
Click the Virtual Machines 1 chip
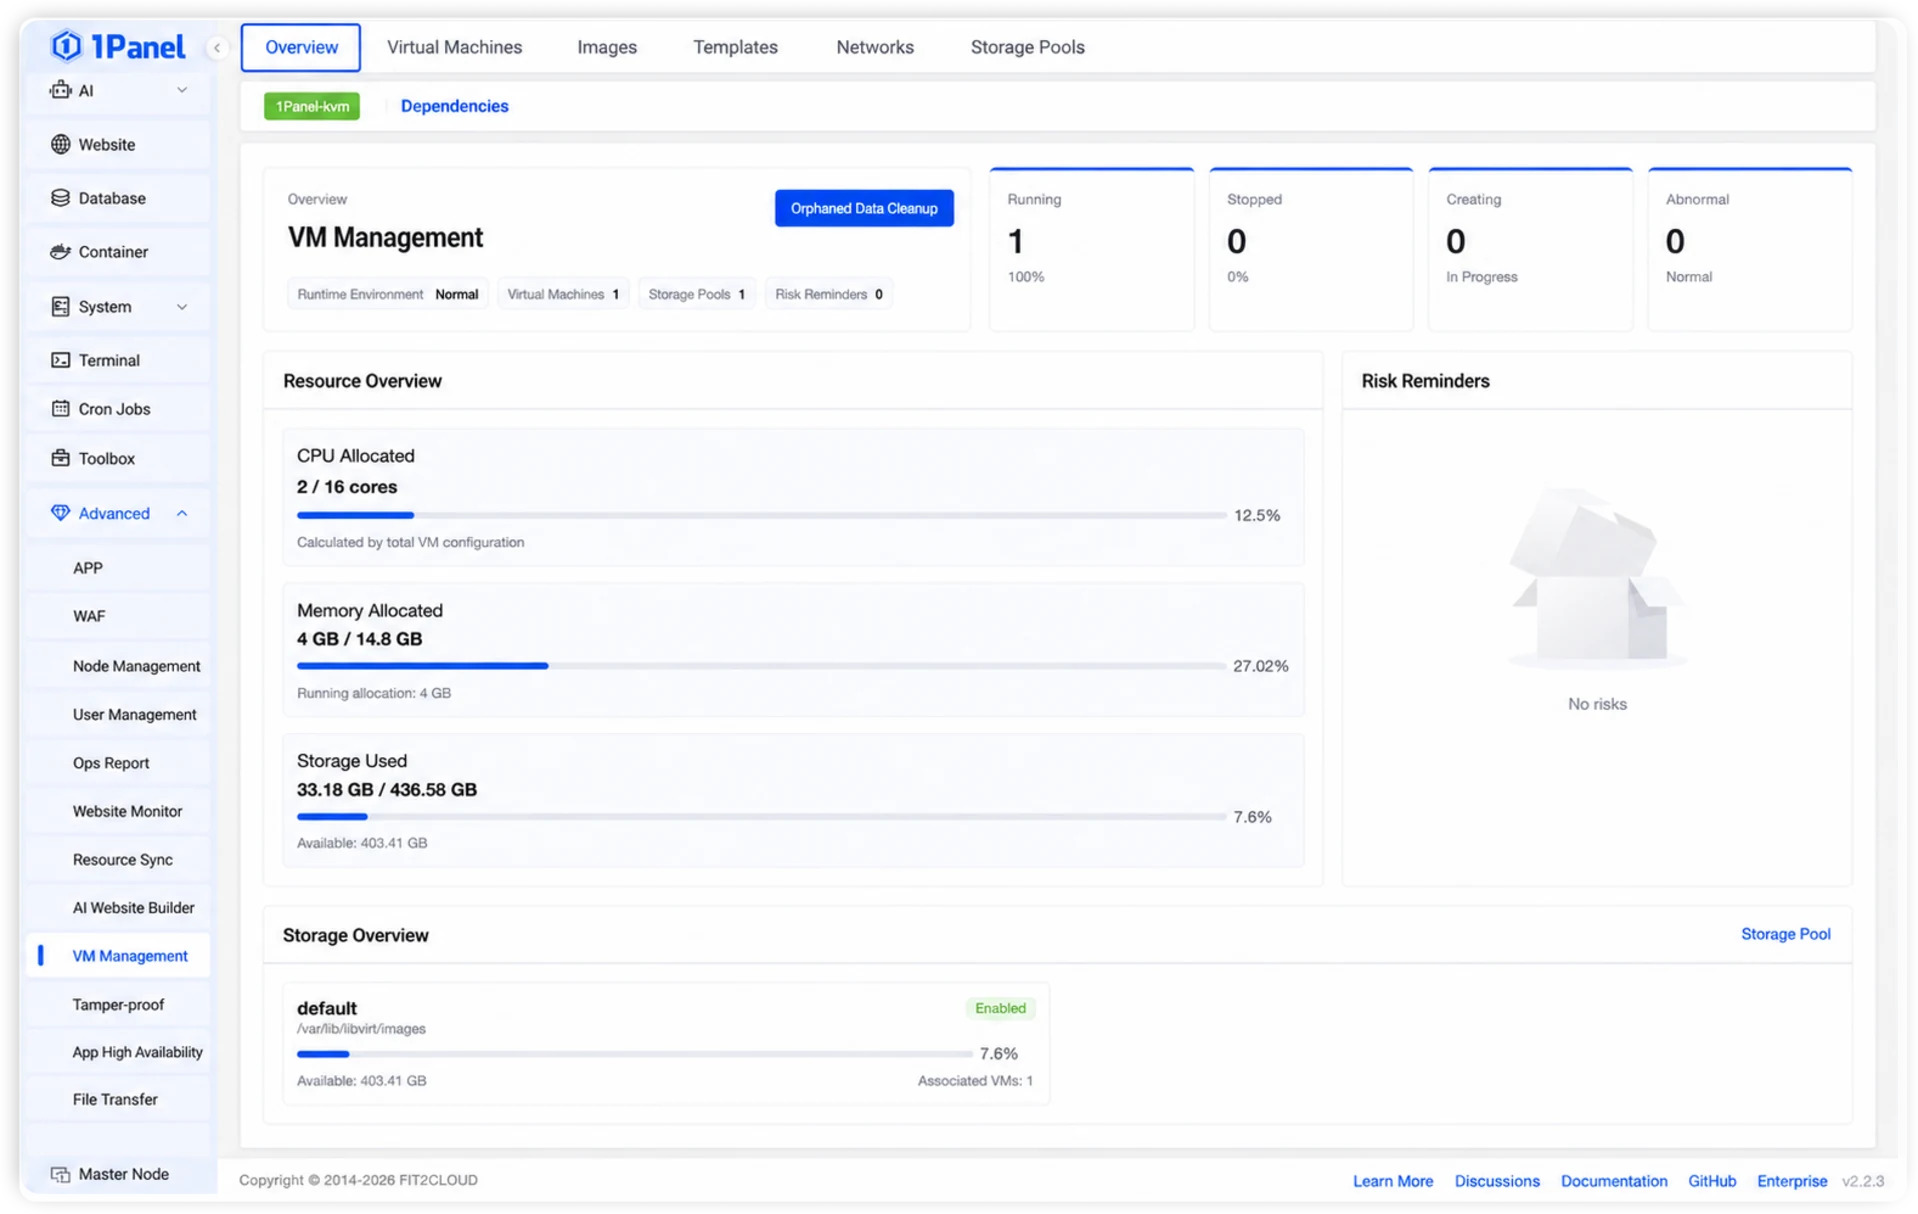[x=563, y=294]
